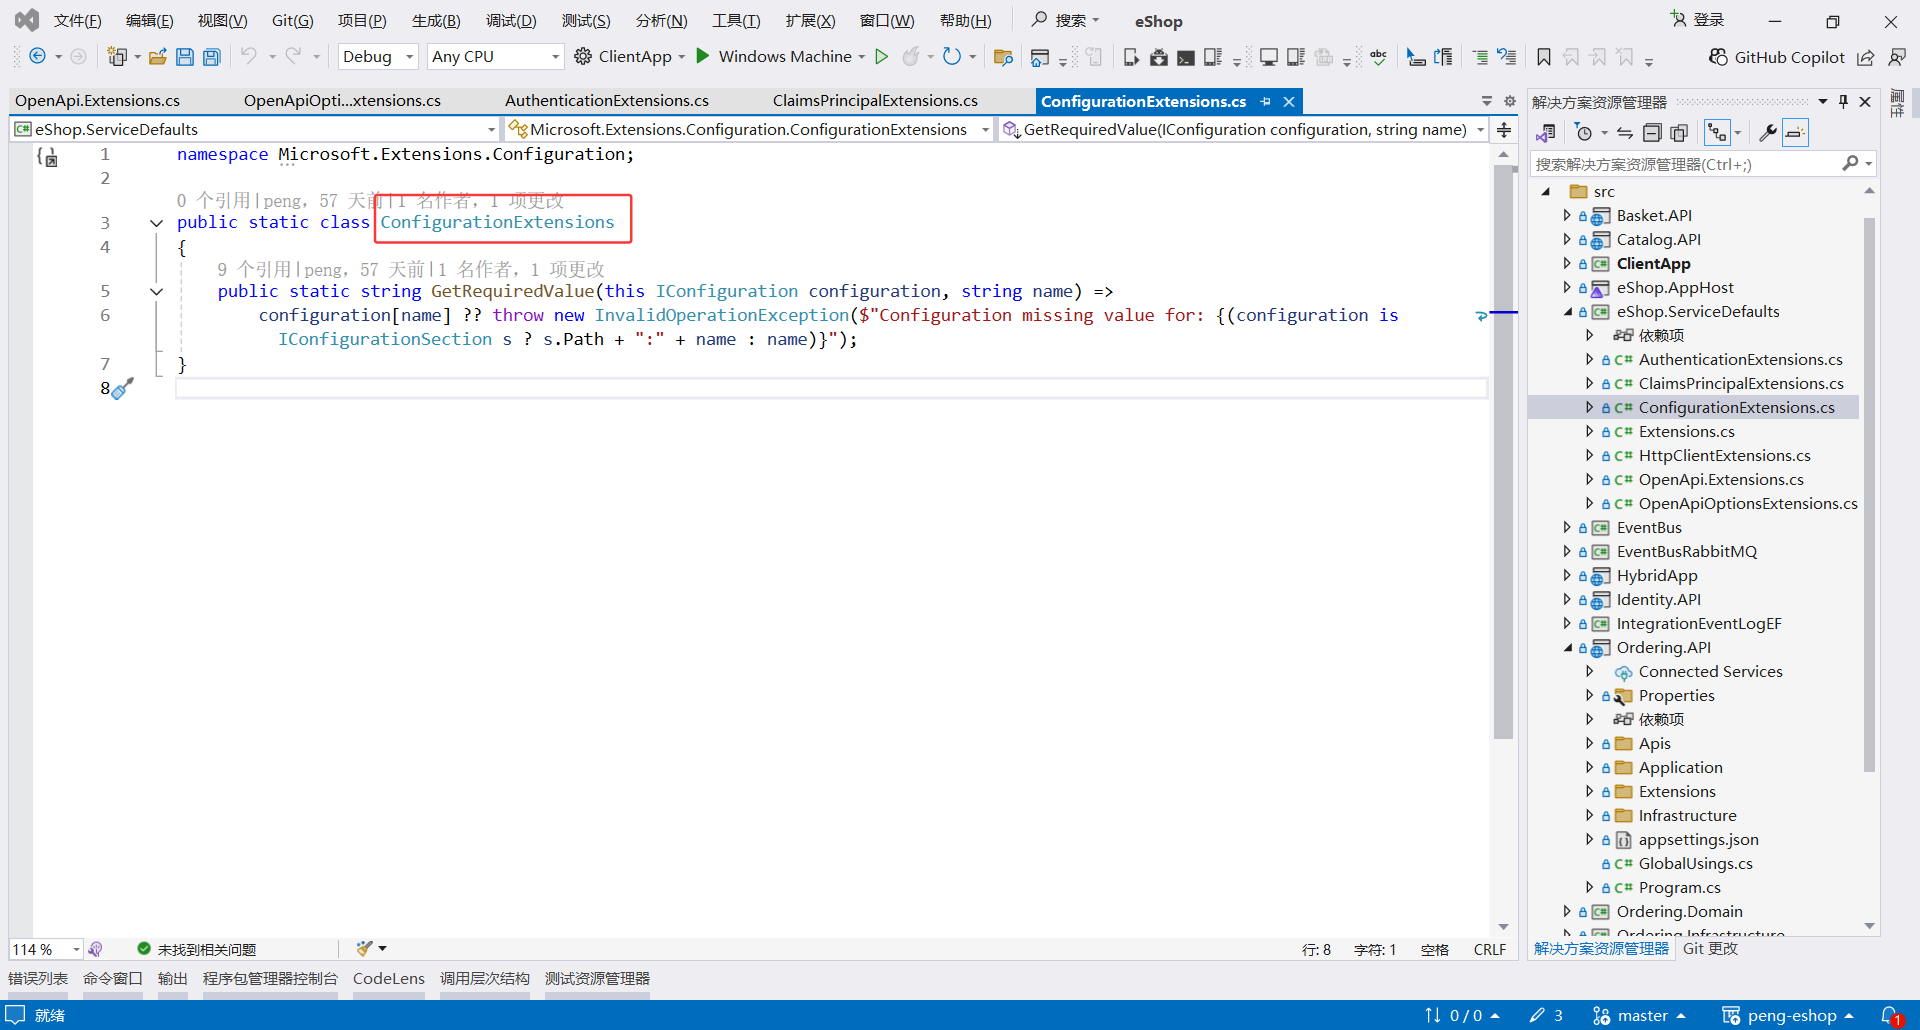Toggle file nesting view in Solution Explorer toolbar
Image resolution: width=1920 pixels, height=1030 pixels.
click(x=1717, y=133)
